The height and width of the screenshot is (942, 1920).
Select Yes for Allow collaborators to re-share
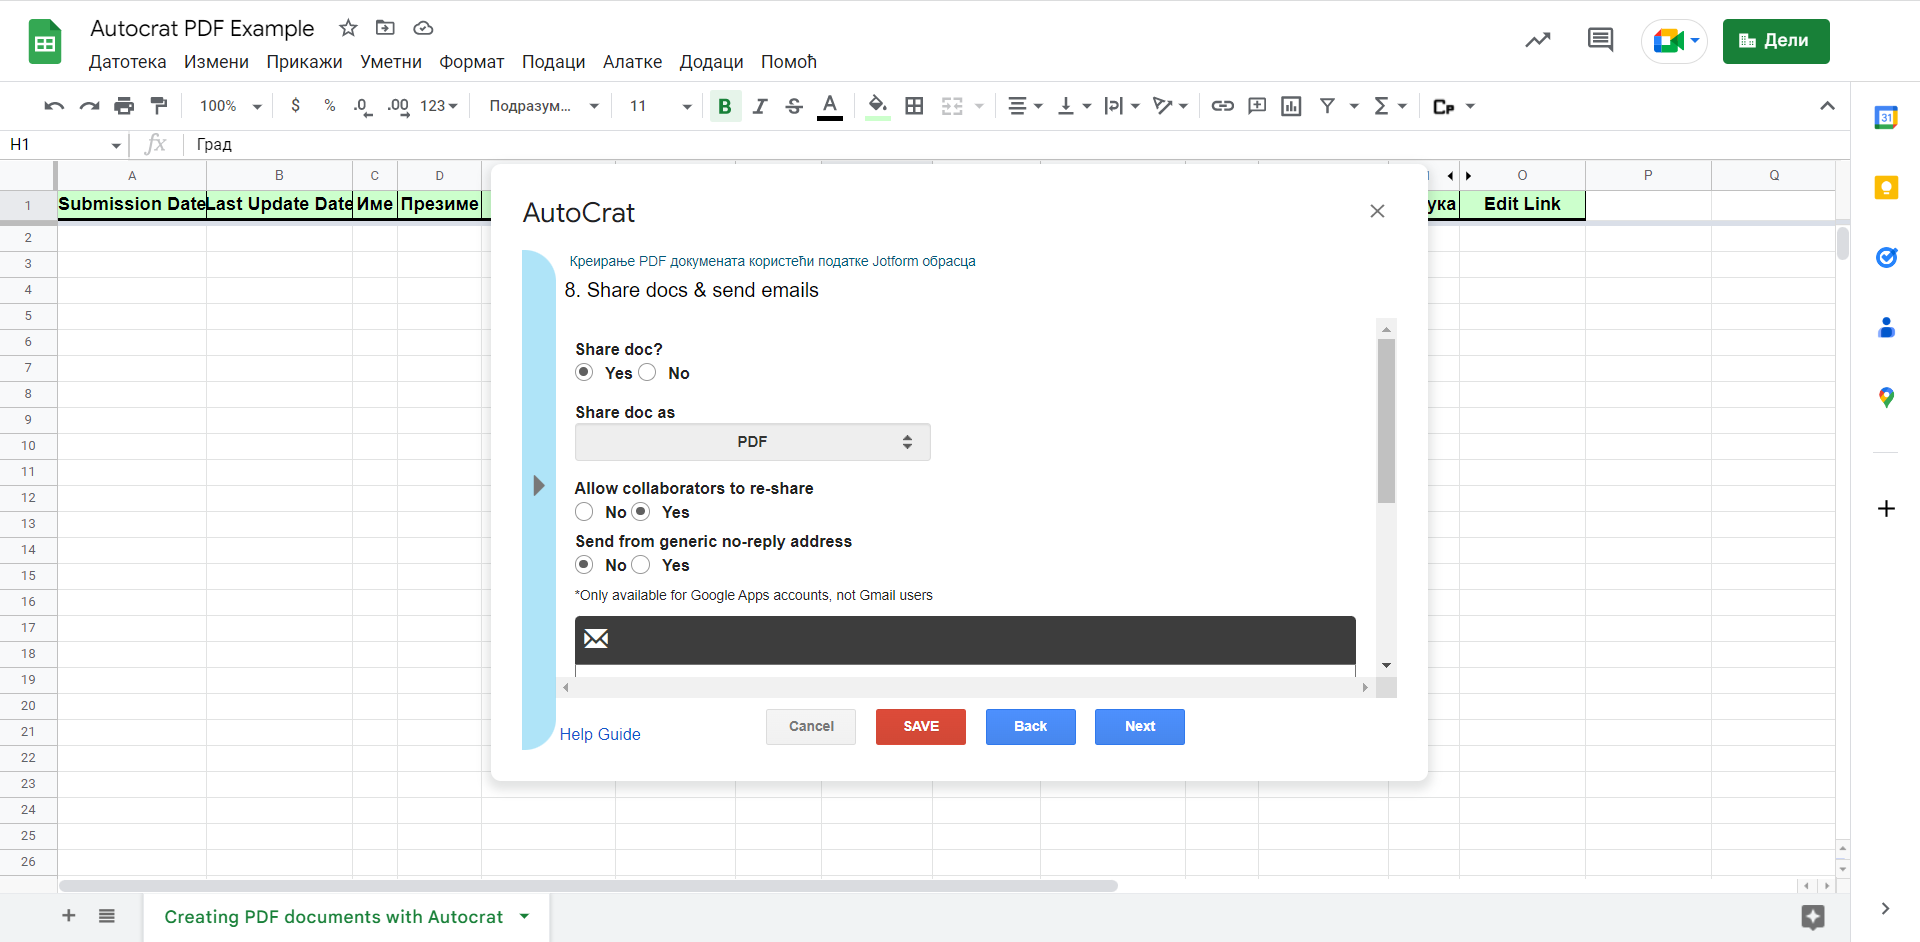pos(641,512)
